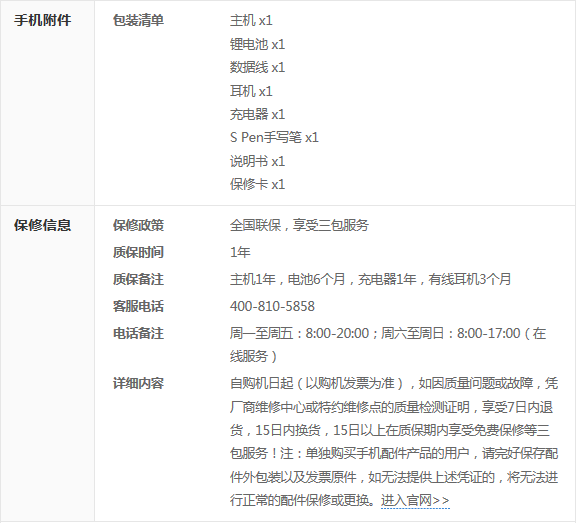Select the 说明书 x1 list entry

pos(258,161)
